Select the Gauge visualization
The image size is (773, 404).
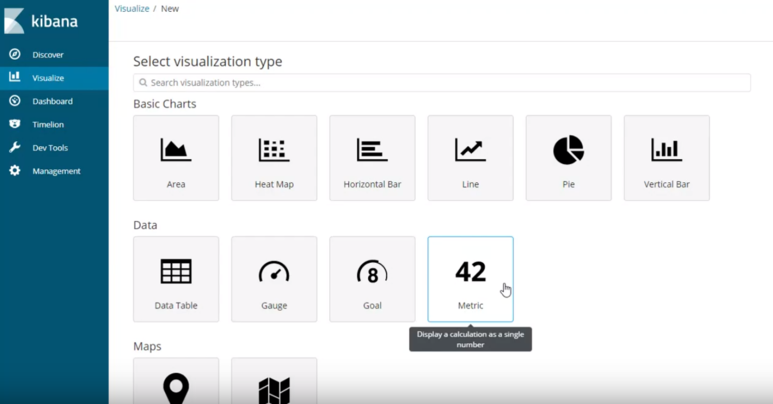pos(274,279)
